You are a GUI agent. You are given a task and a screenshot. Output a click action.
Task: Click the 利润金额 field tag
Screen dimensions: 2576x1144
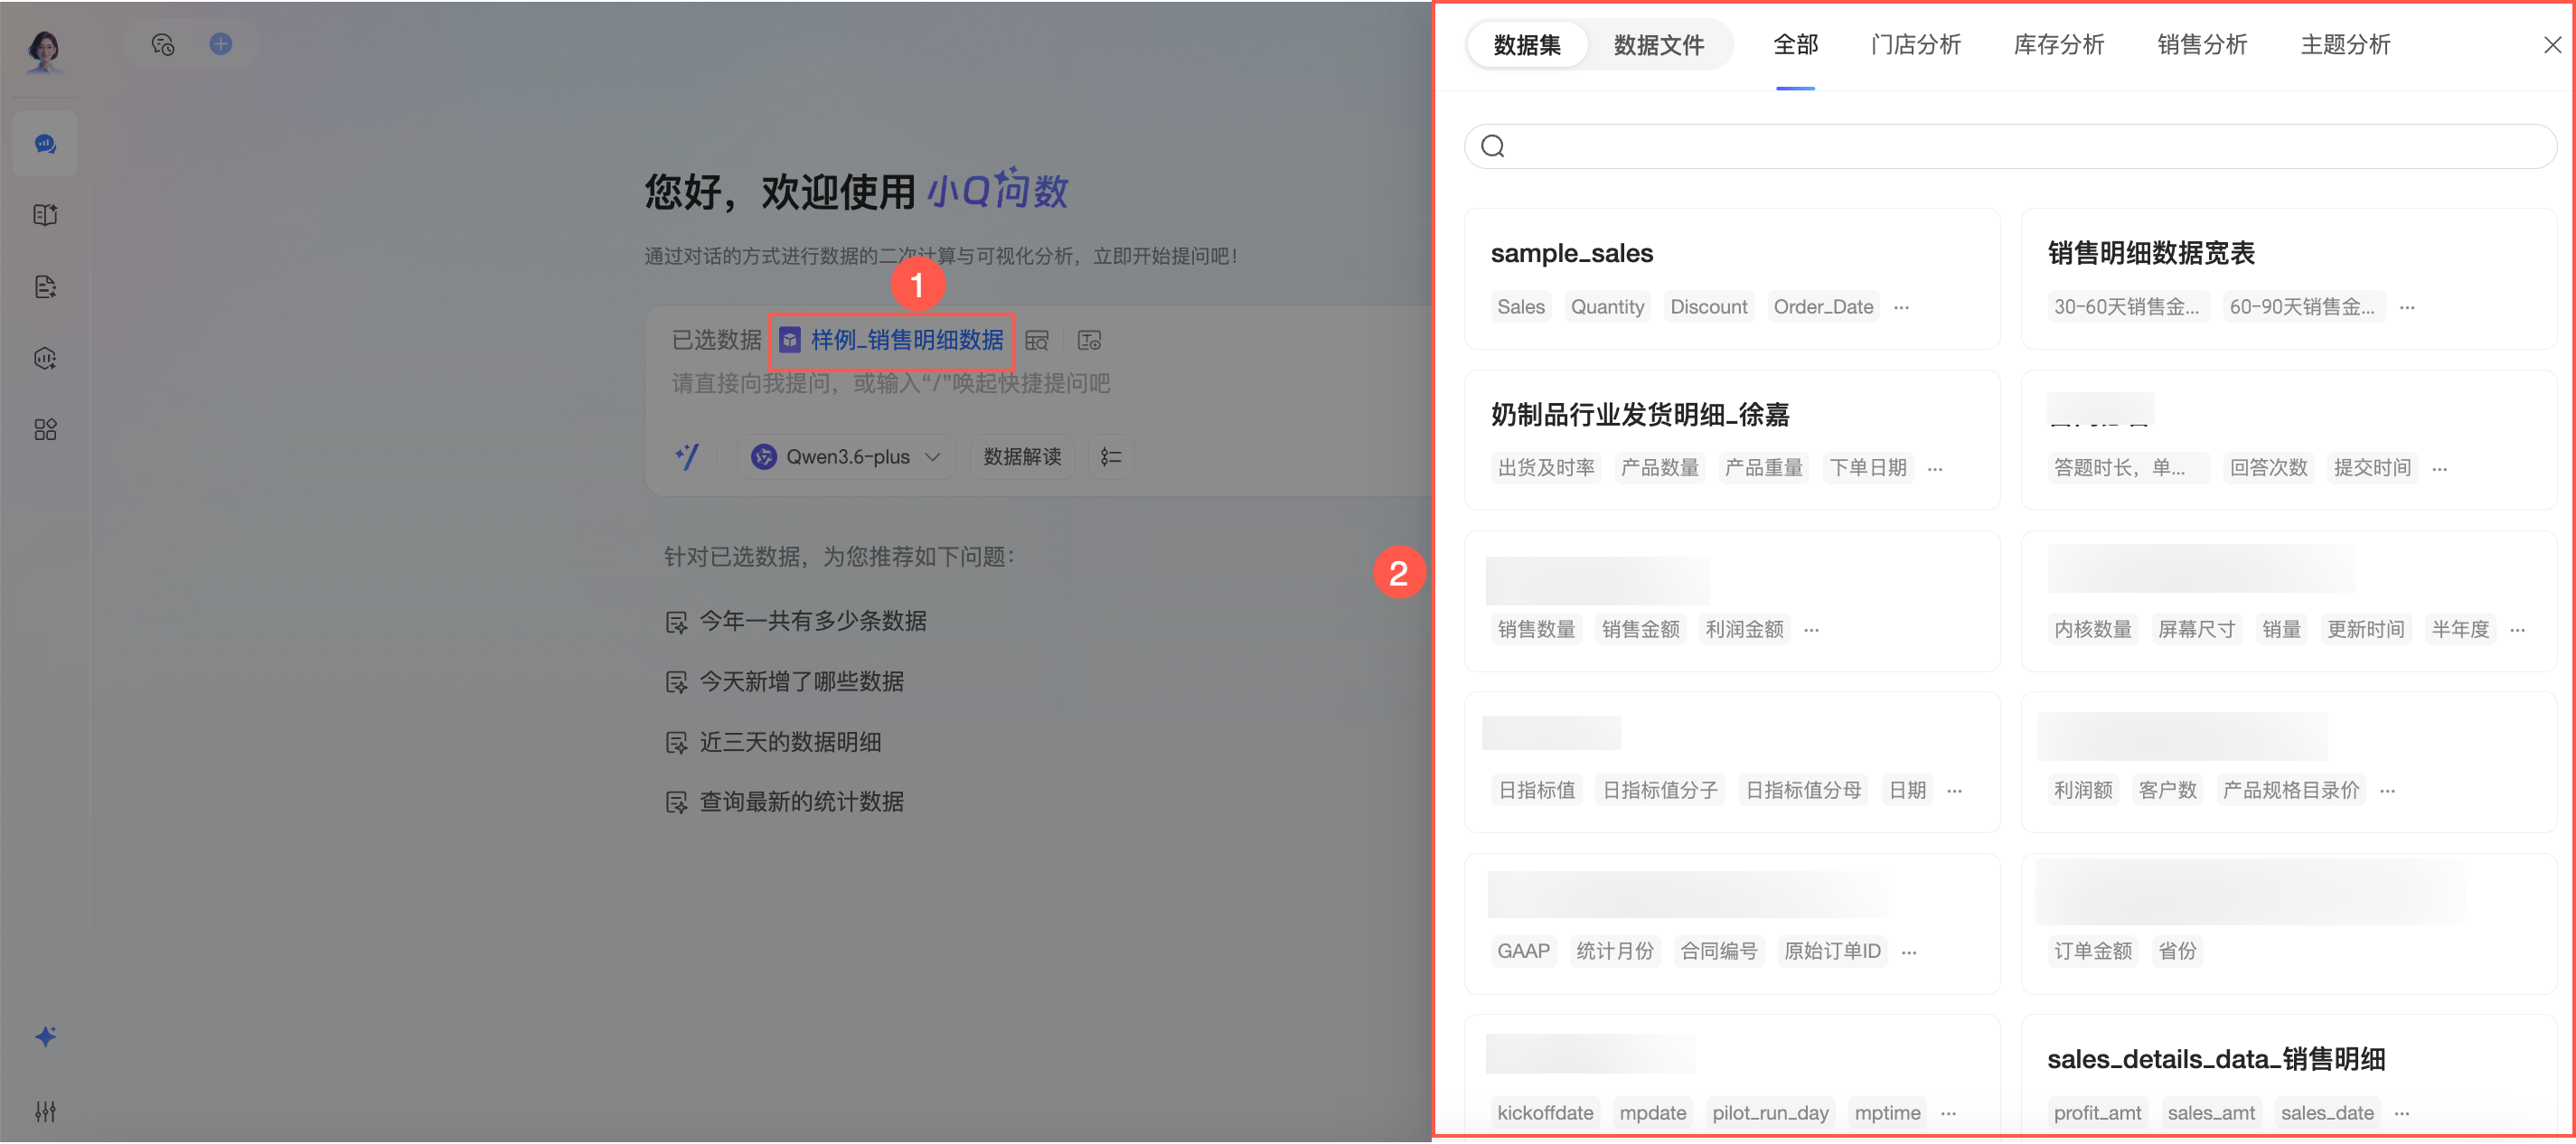[1744, 630]
